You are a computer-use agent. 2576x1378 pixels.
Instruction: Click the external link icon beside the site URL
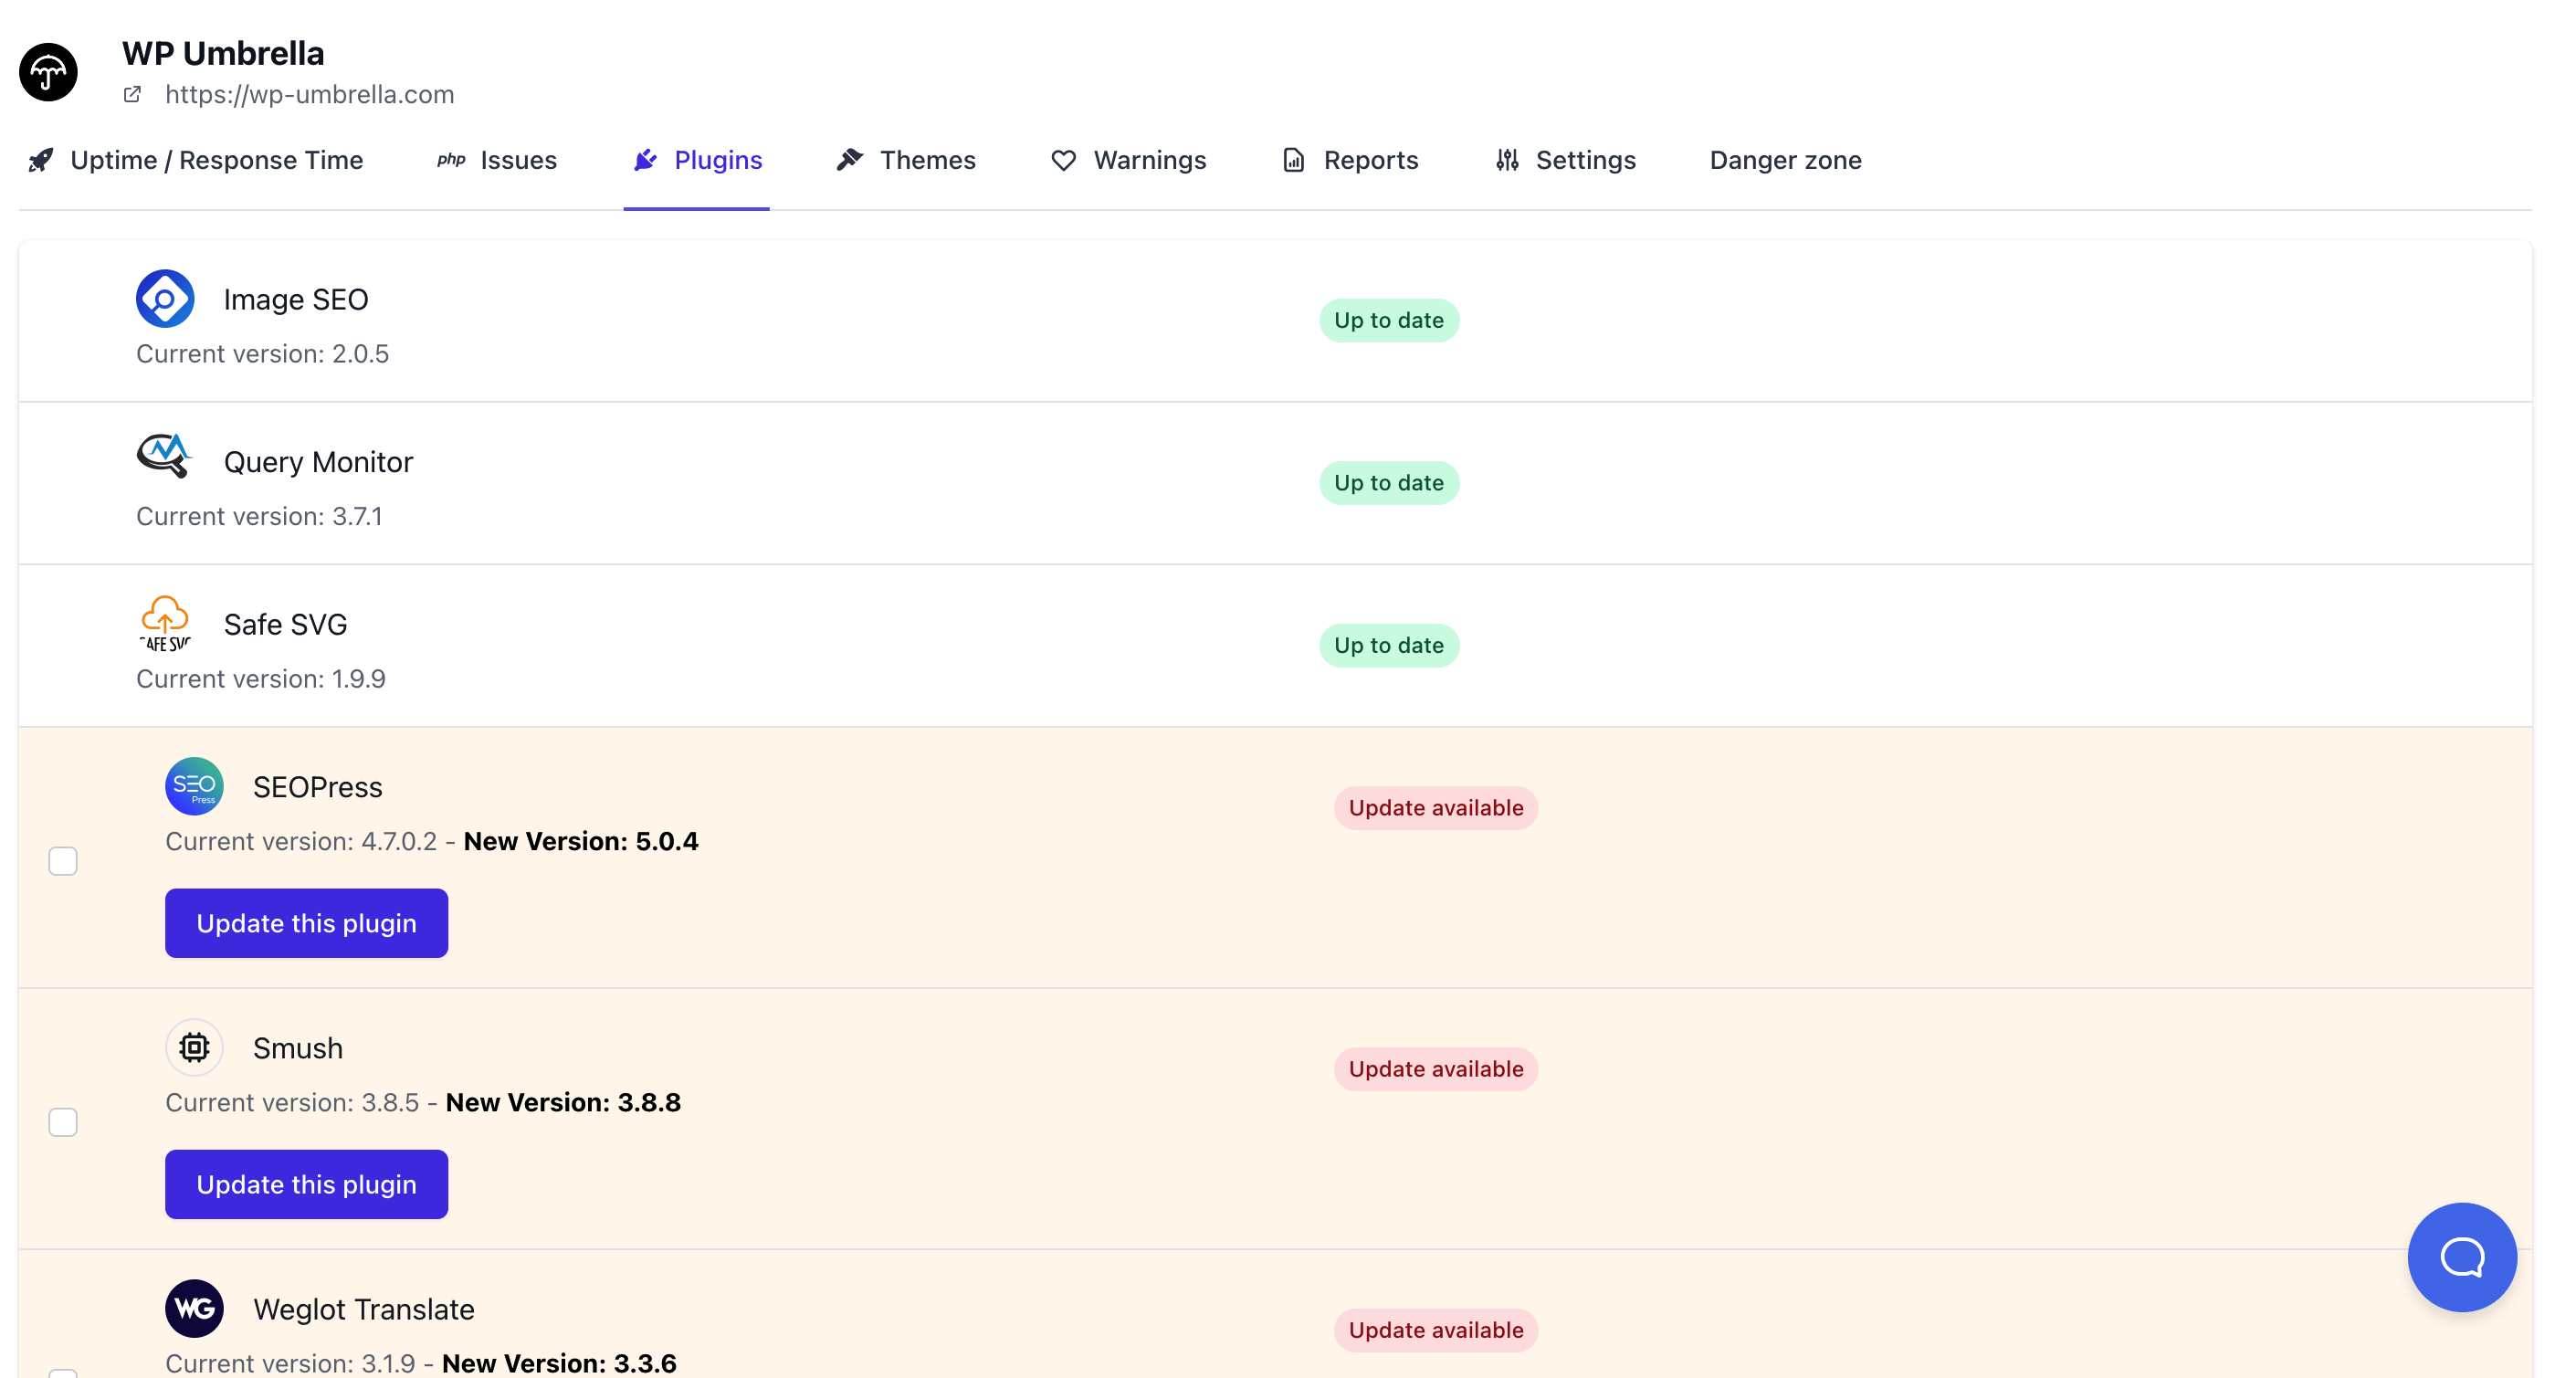point(132,95)
